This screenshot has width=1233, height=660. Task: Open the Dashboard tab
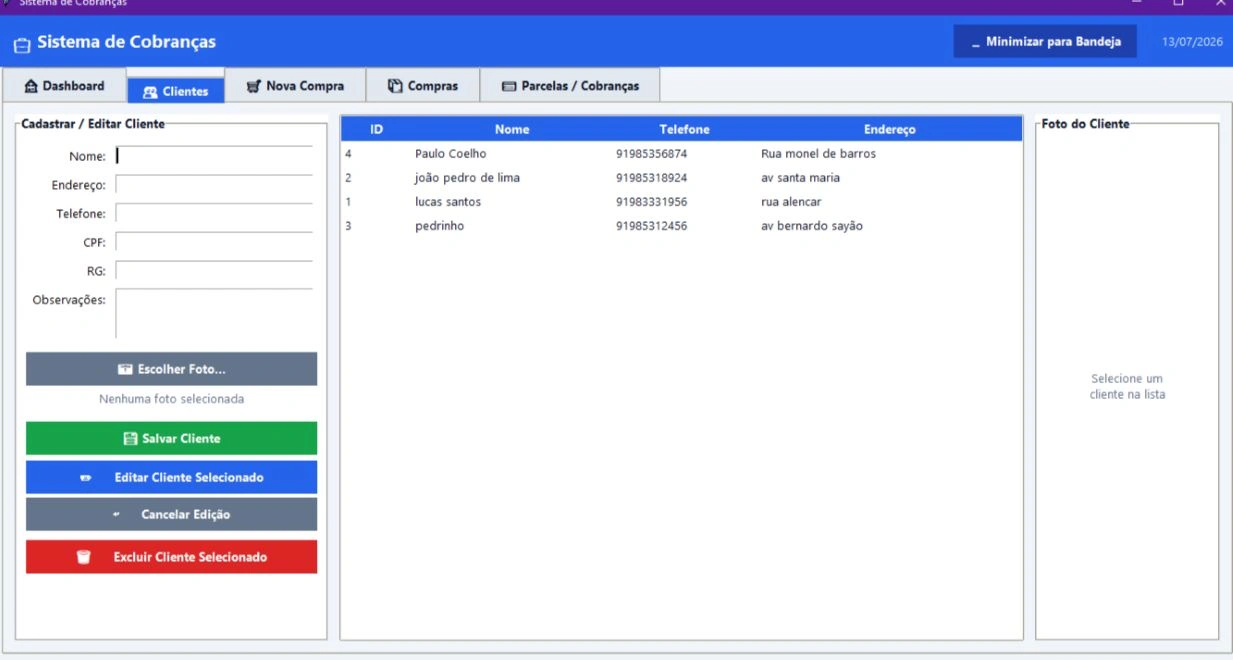point(64,86)
